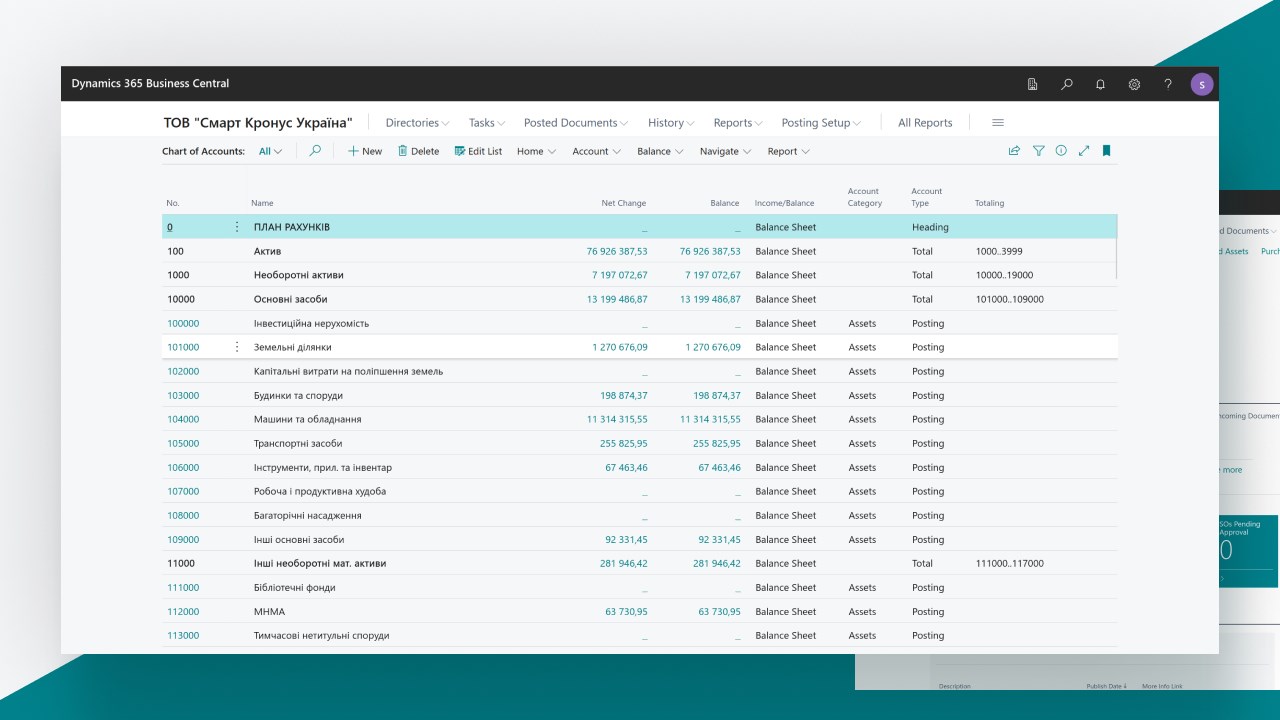Click the "Balance" column header in the table
Screen dimensions: 1280x720
725,203
